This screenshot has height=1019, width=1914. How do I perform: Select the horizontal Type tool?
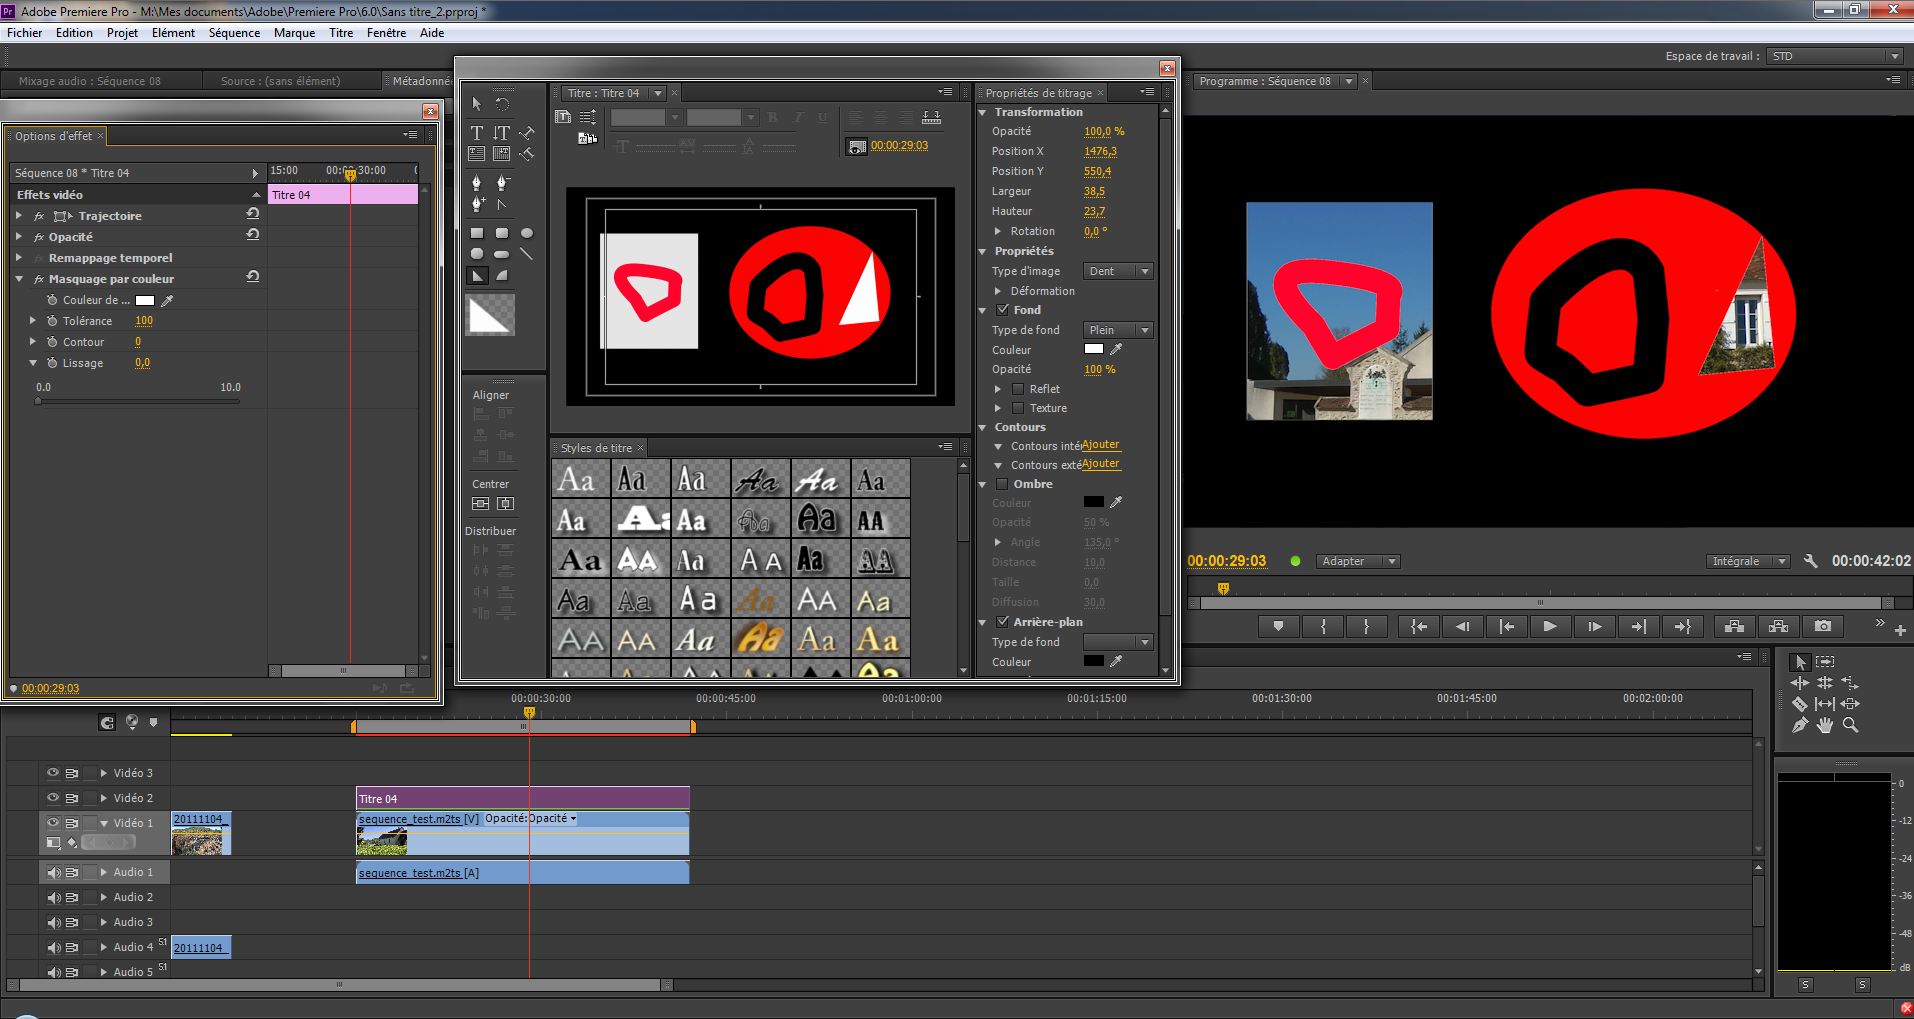(x=477, y=132)
